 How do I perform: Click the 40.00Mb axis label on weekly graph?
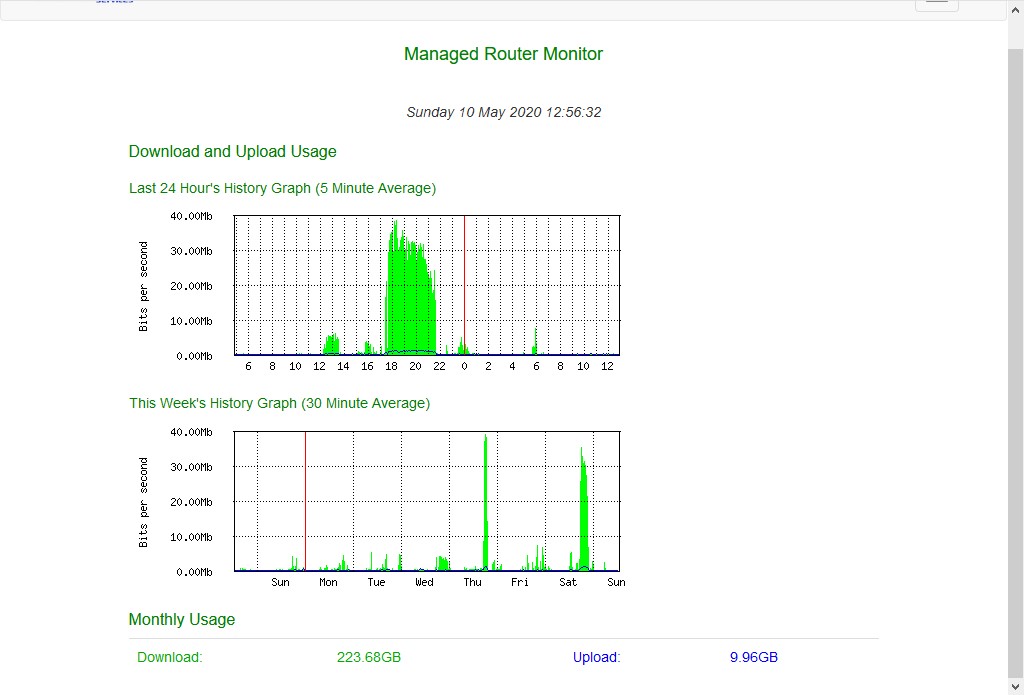tap(191, 432)
